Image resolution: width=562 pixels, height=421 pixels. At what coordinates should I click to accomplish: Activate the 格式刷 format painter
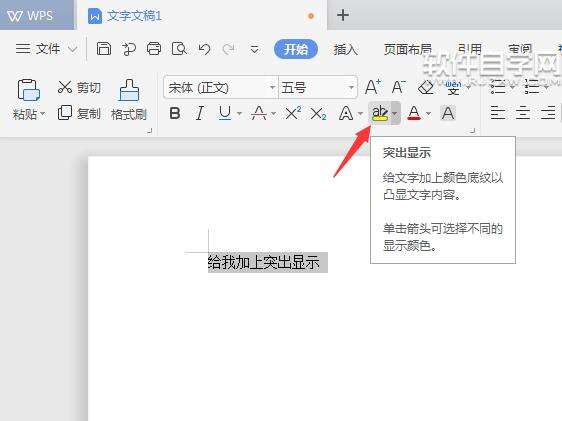tap(129, 100)
